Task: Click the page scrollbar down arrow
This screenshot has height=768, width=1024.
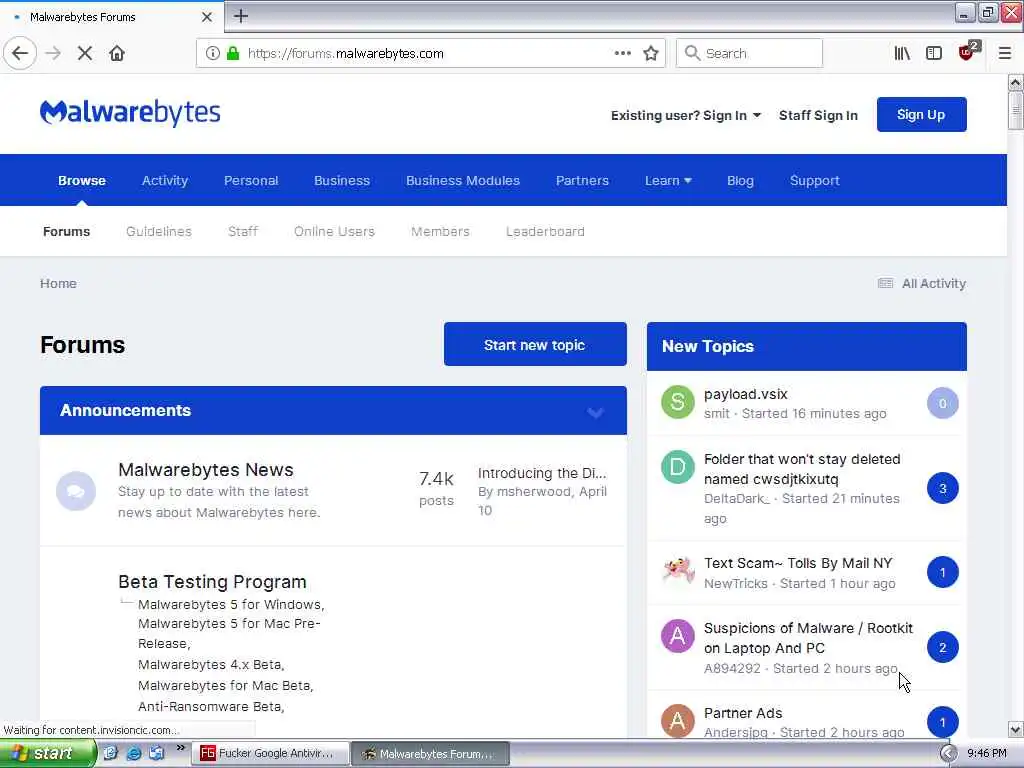Action: point(1015,729)
